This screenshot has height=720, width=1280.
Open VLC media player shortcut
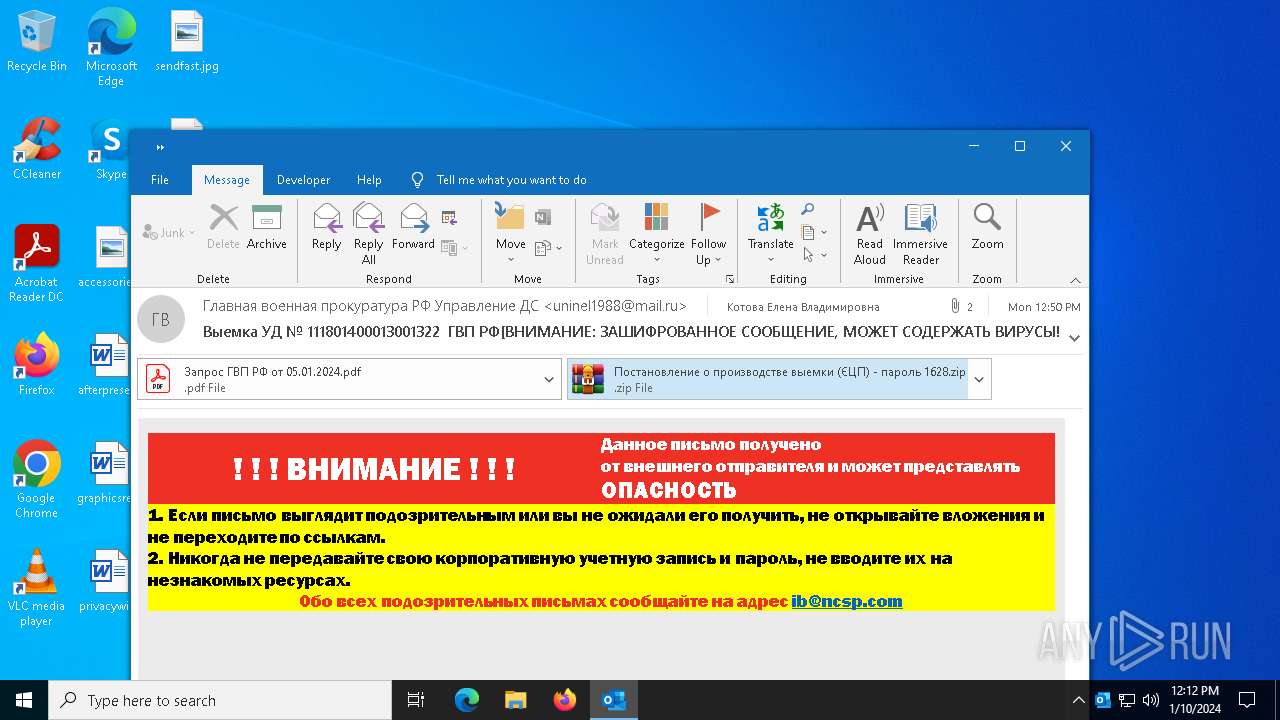(37, 588)
